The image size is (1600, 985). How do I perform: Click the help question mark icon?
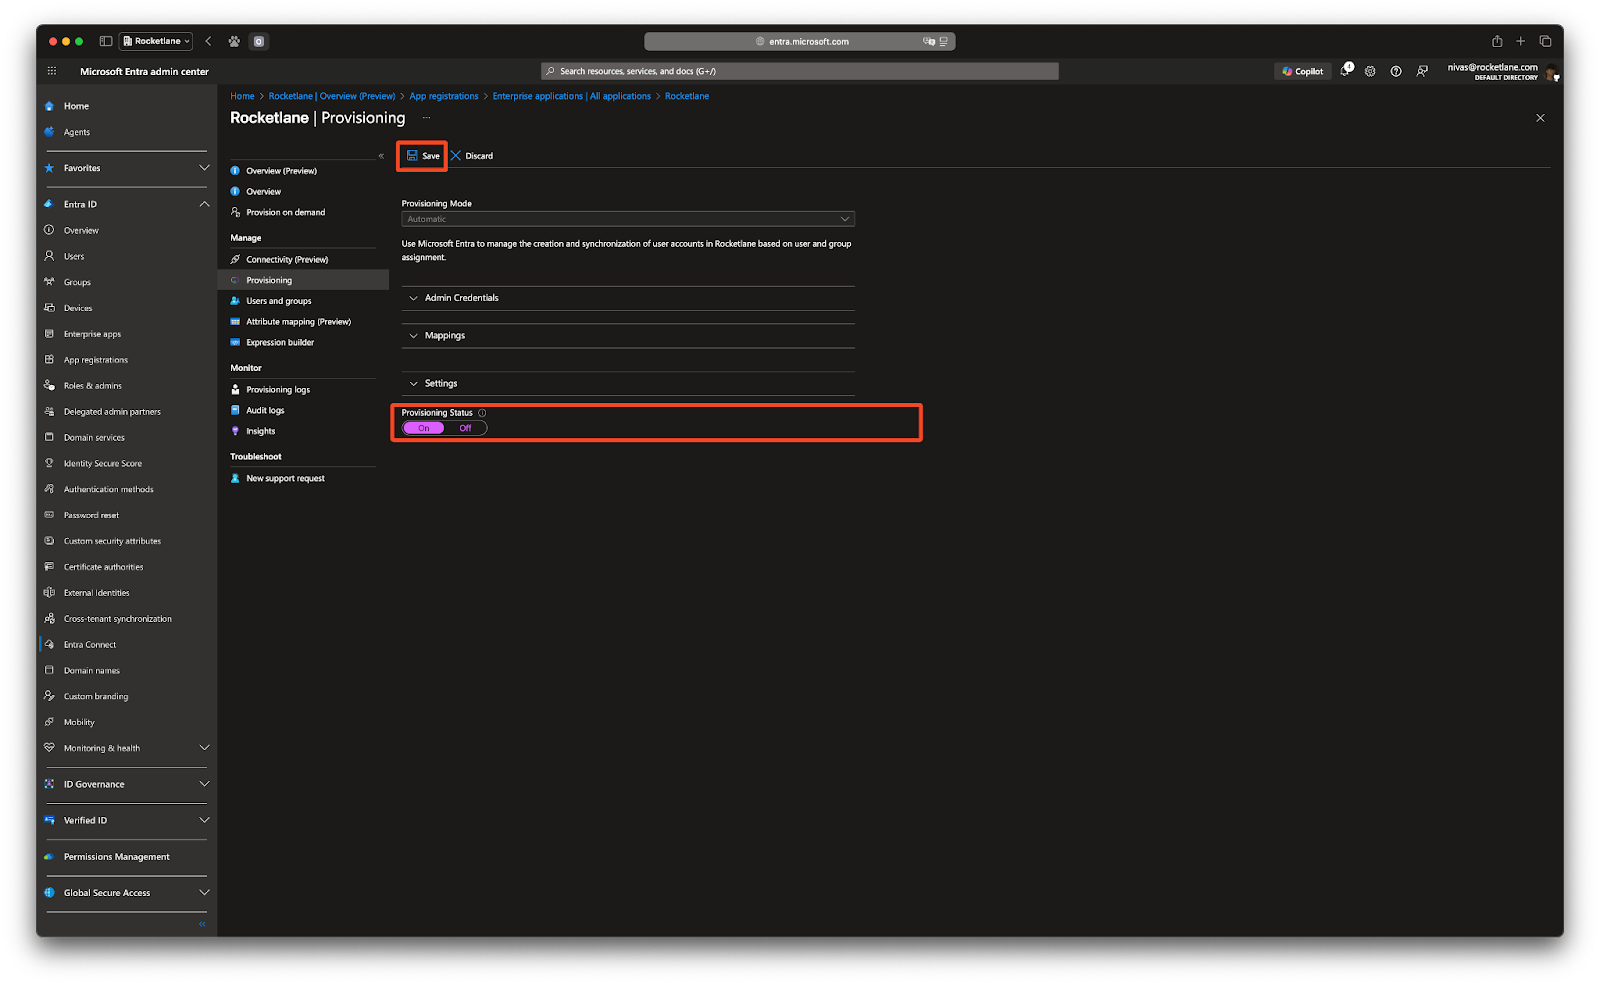[1396, 71]
